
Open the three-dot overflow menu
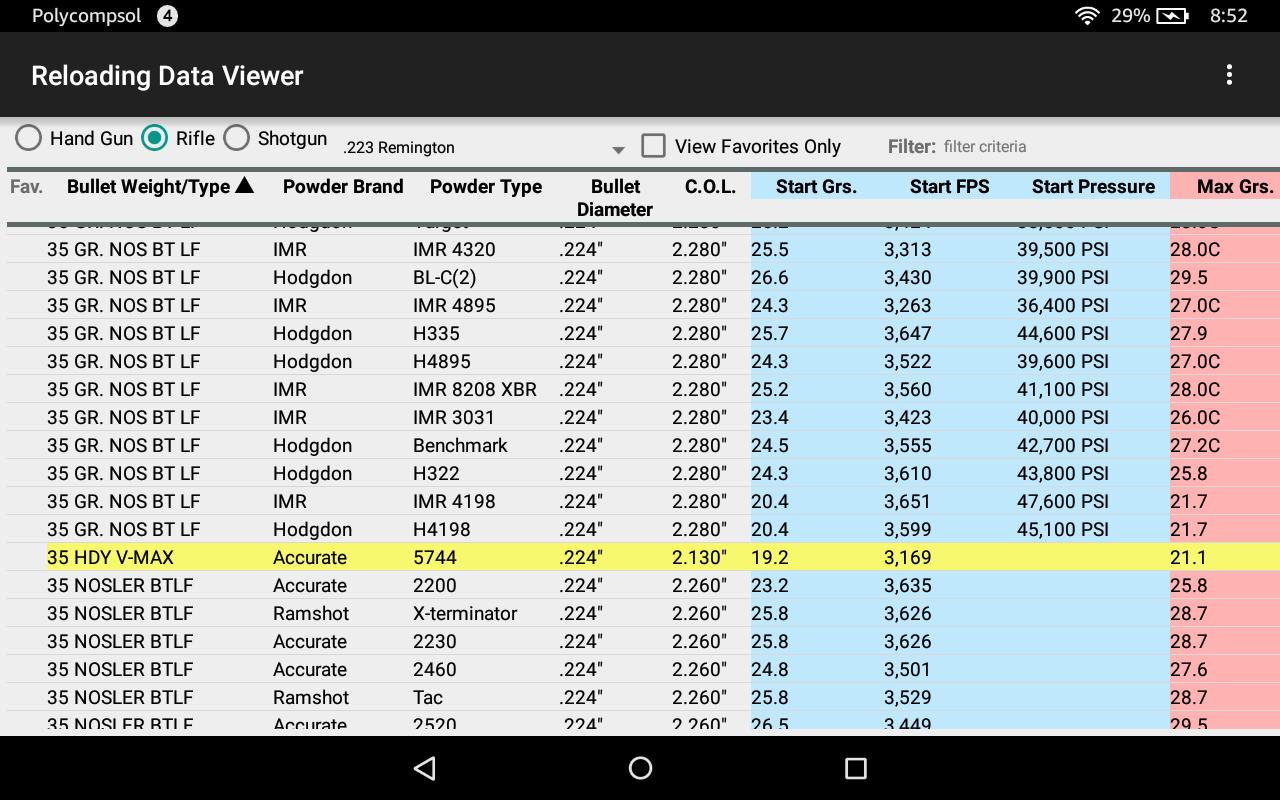[x=1229, y=75]
